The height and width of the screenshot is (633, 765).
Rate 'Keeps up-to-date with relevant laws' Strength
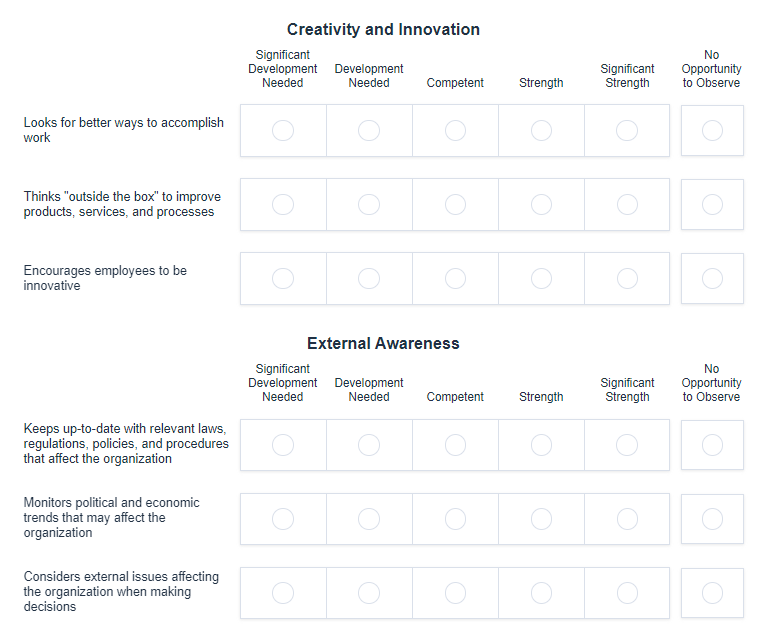pyautogui.click(x=541, y=444)
